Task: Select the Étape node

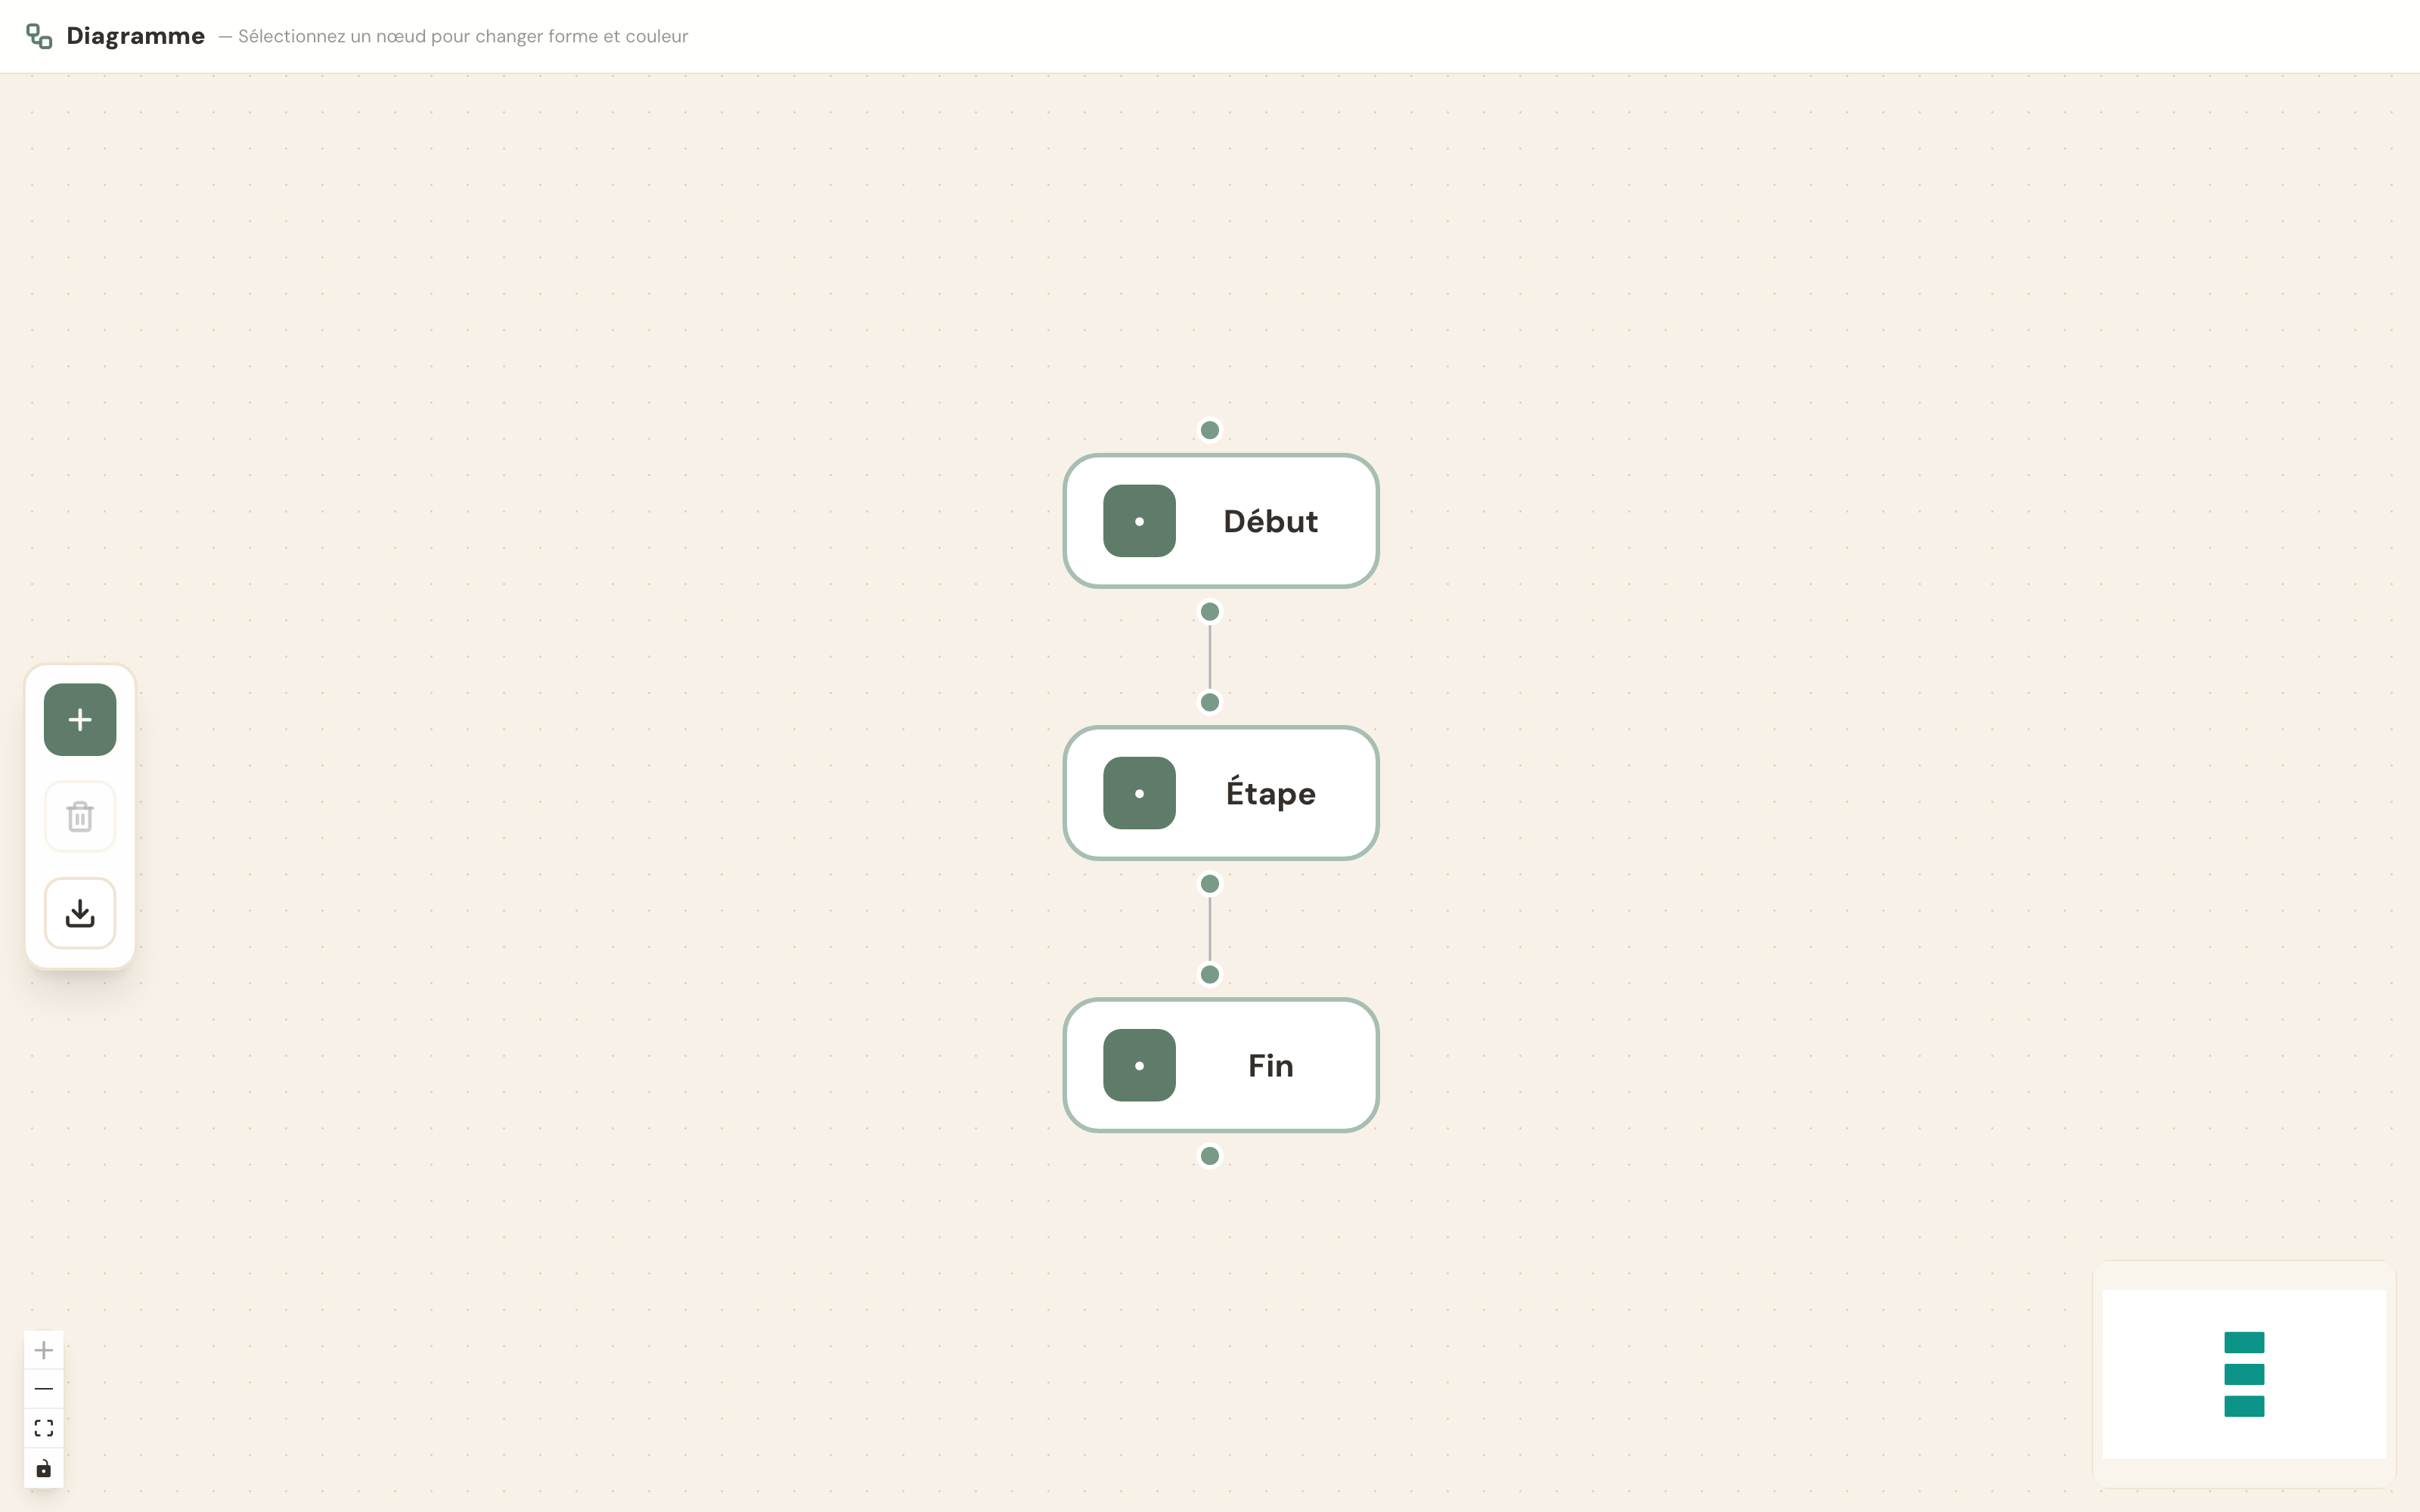Action: click(1221, 793)
